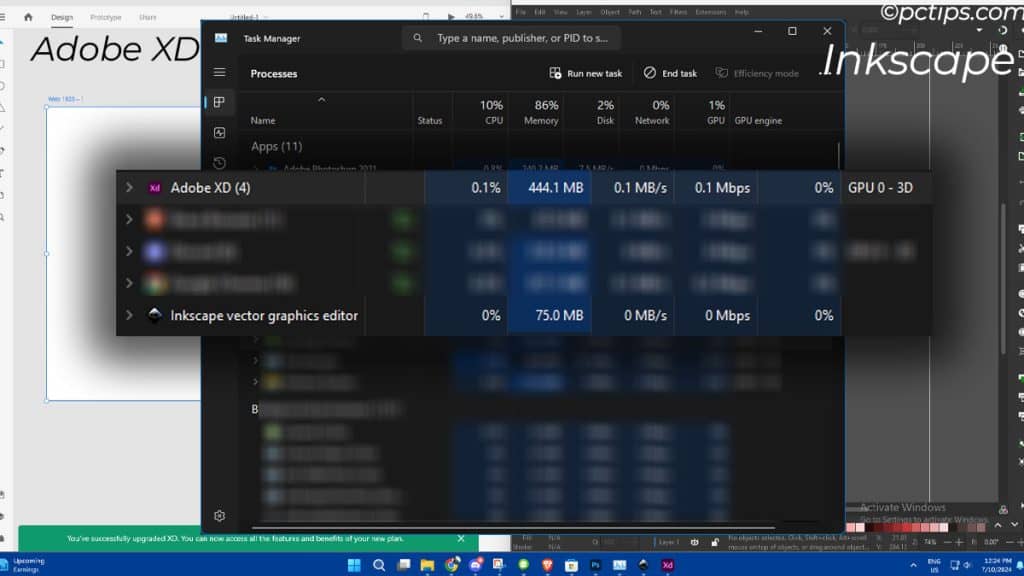
Task: Open Inkscape Path menu
Action: click(635, 12)
